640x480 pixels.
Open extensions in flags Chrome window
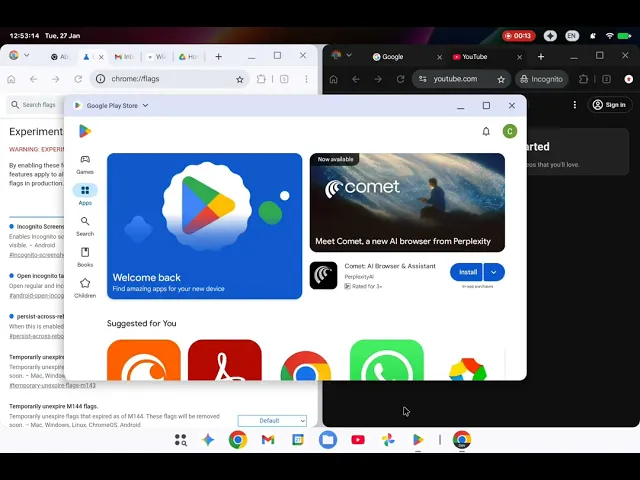click(261, 79)
